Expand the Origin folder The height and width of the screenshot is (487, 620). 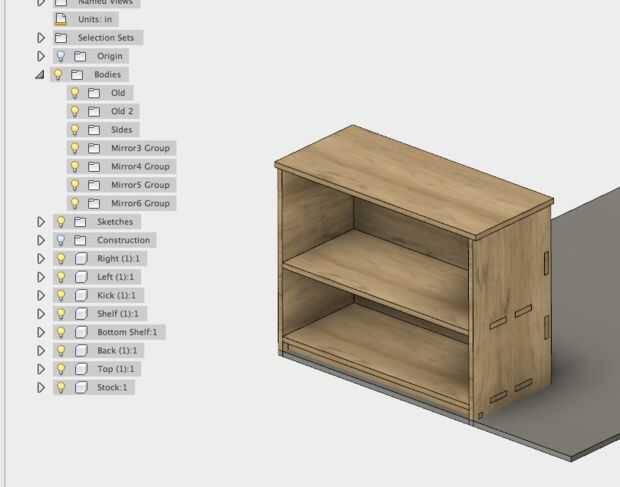click(x=41, y=56)
